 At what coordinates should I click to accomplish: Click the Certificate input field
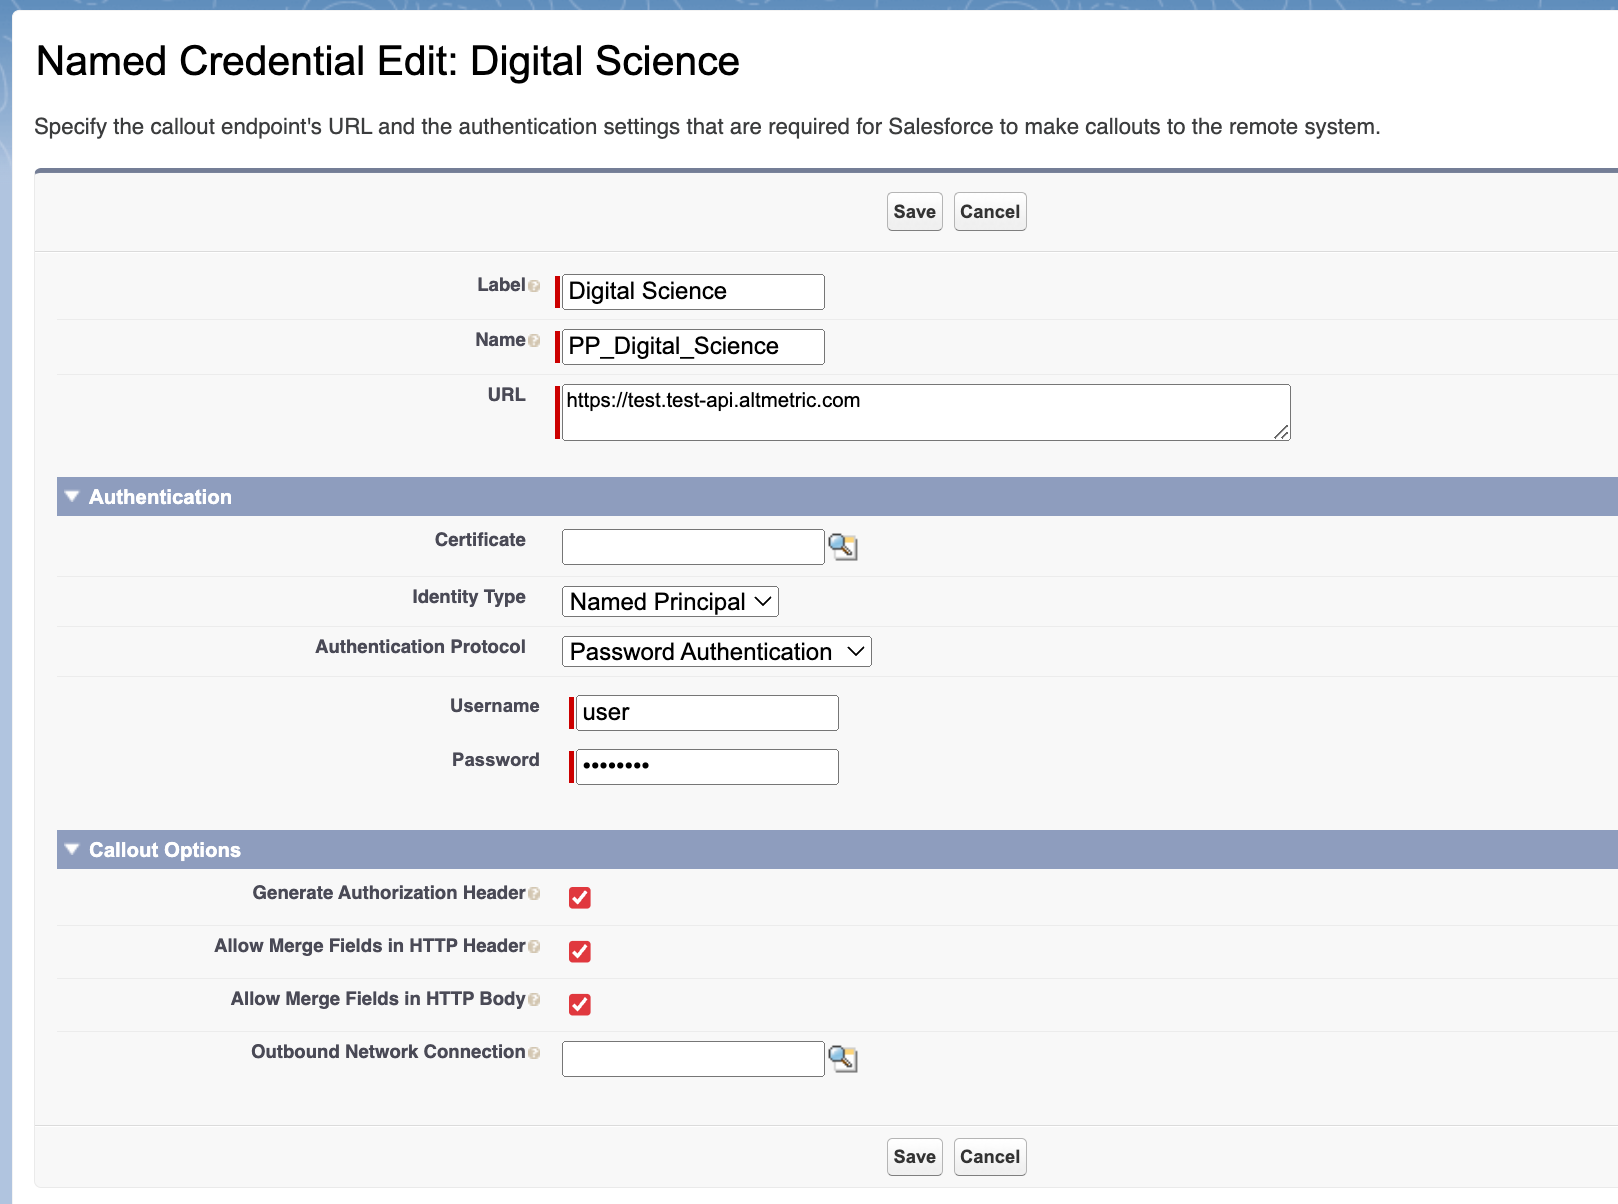point(693,547)
